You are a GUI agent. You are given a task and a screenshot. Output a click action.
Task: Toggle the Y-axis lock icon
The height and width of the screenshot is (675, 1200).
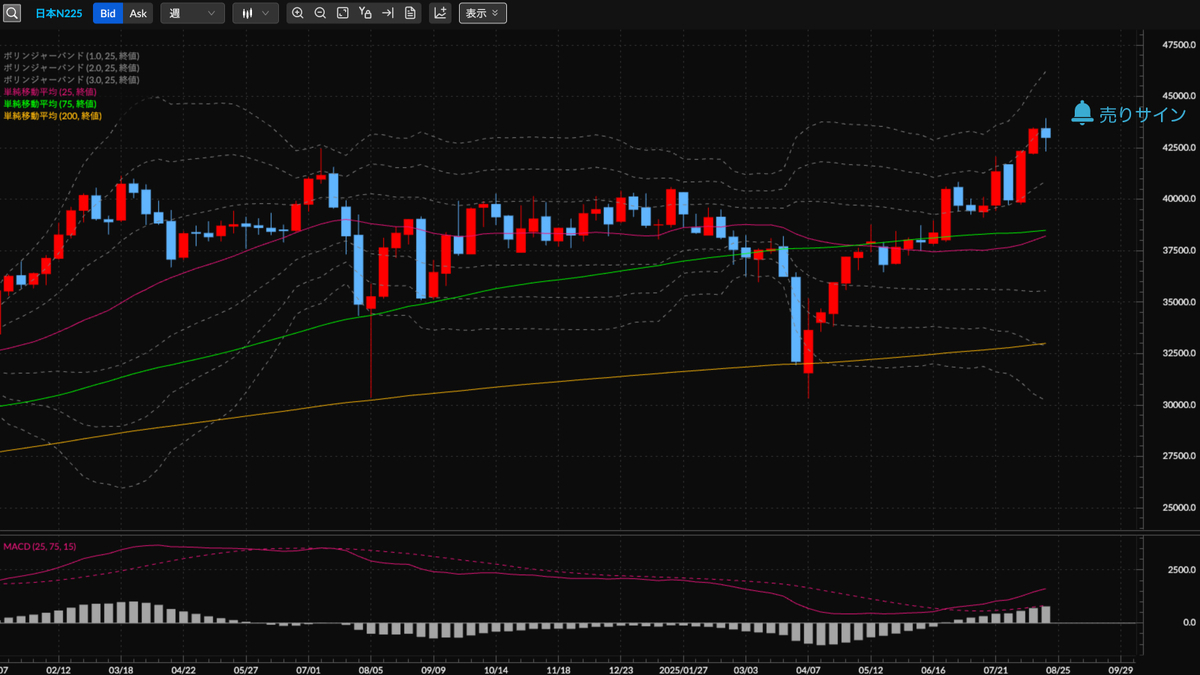point(365,13)
